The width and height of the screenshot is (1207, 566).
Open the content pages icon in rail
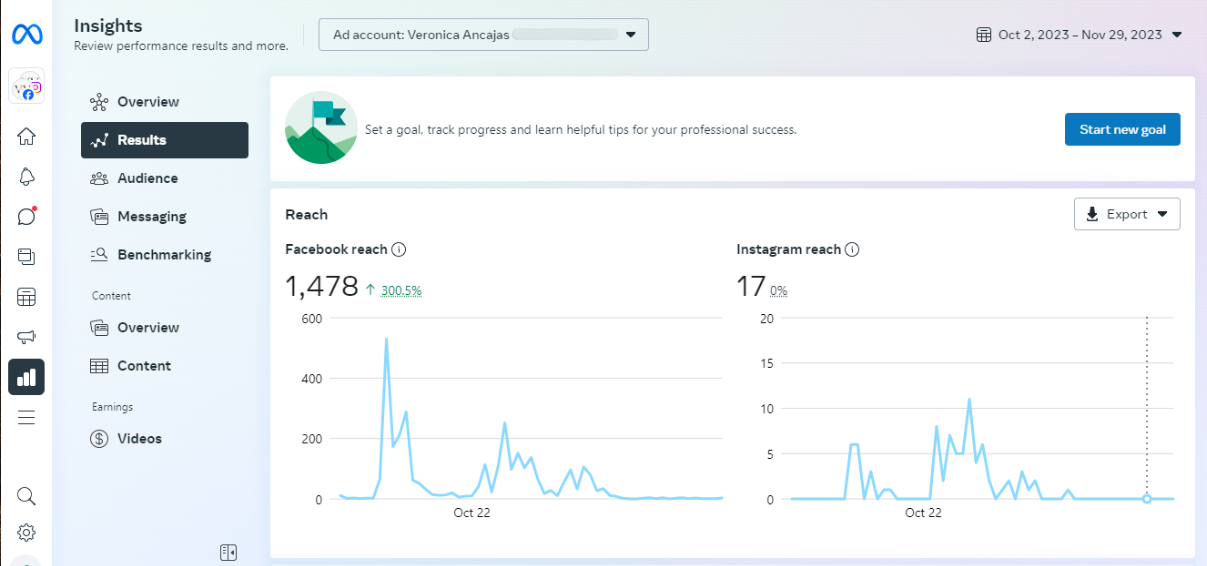point(27,257)
